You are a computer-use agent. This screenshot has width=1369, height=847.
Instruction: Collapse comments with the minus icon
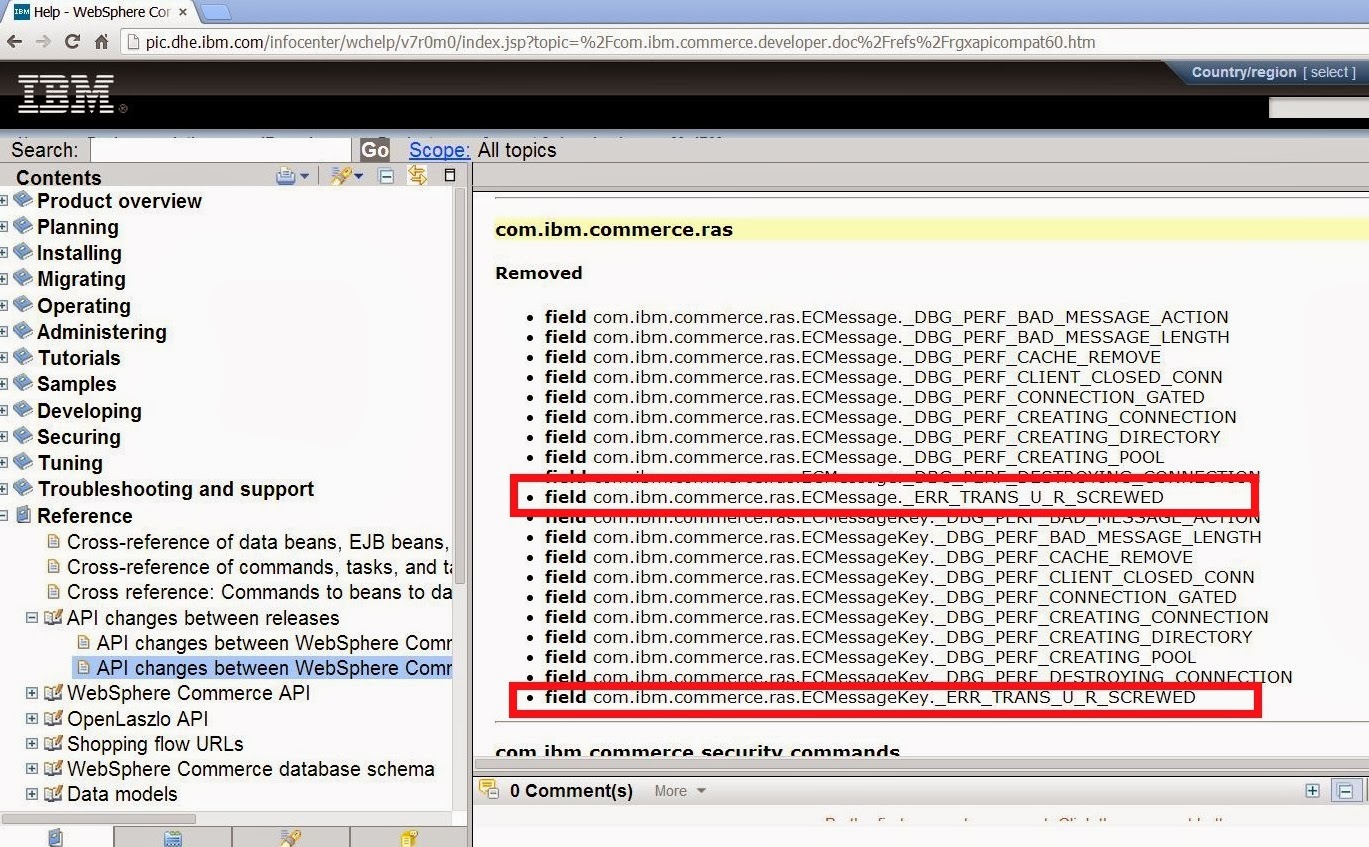[1346, 791]
